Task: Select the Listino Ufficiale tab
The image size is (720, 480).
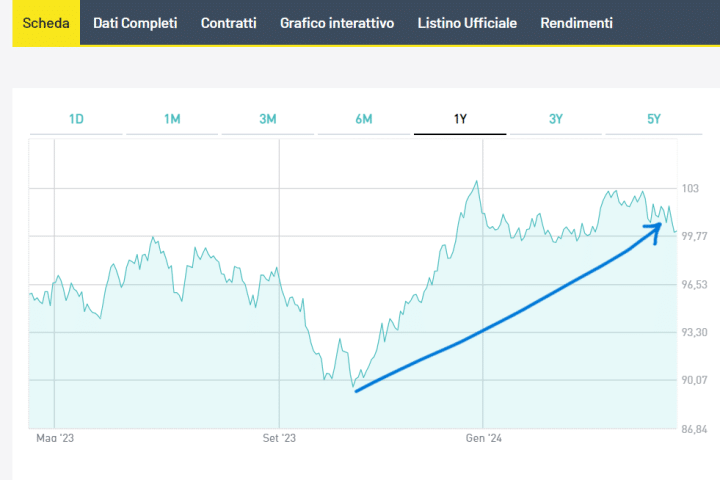Action: point(467,23)
